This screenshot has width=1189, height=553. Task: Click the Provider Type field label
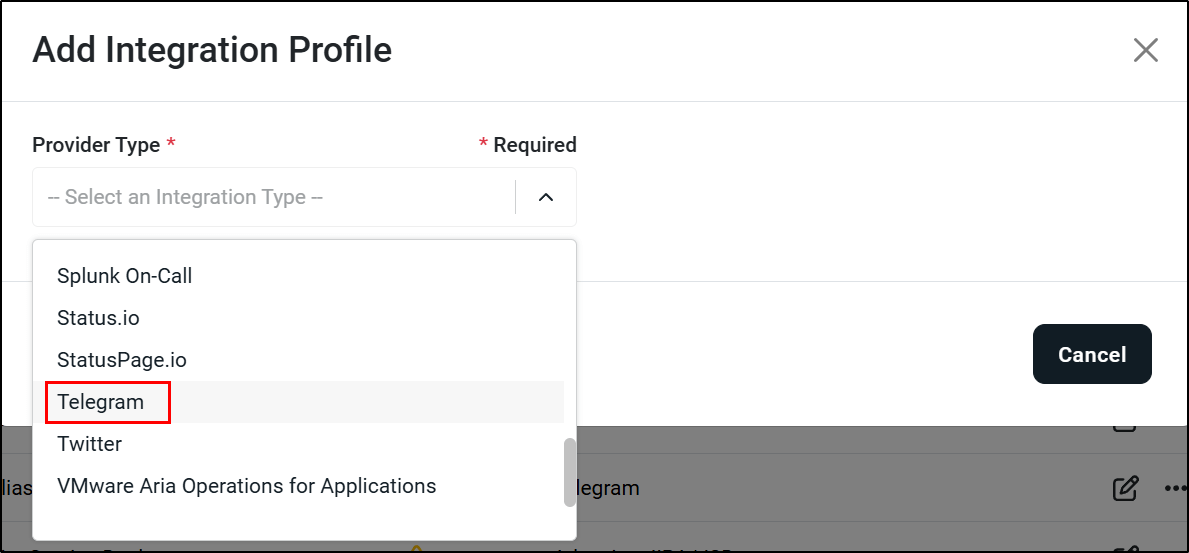(96, 145)
